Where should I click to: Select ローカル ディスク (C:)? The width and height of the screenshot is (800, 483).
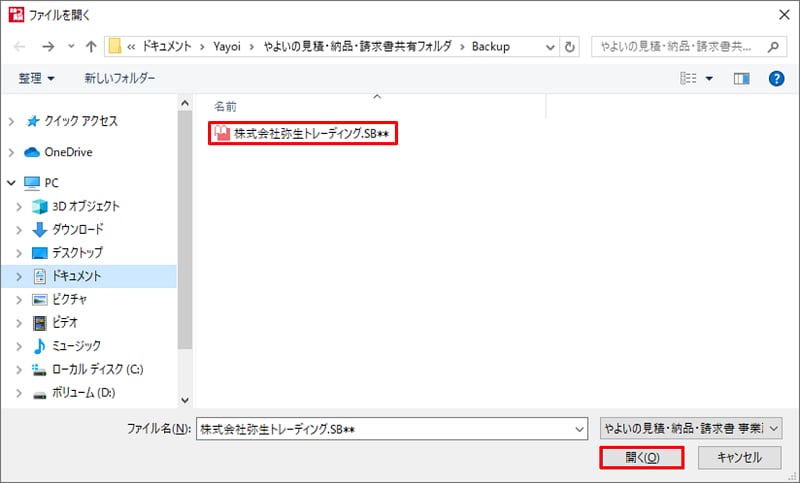[97, 369]
